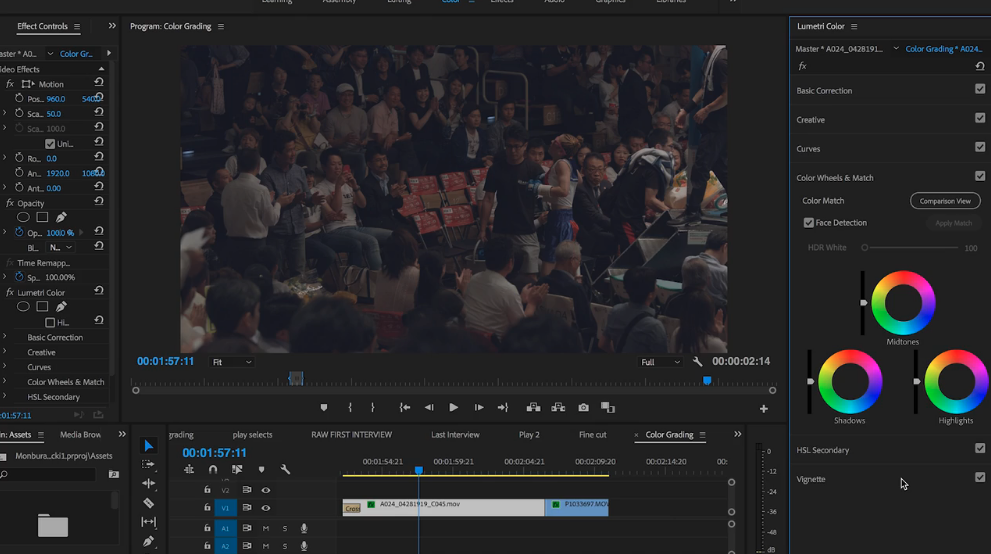This screenshot has height=554, width=991.
Task: Select the Slip tool
Action: coord(149,522)
